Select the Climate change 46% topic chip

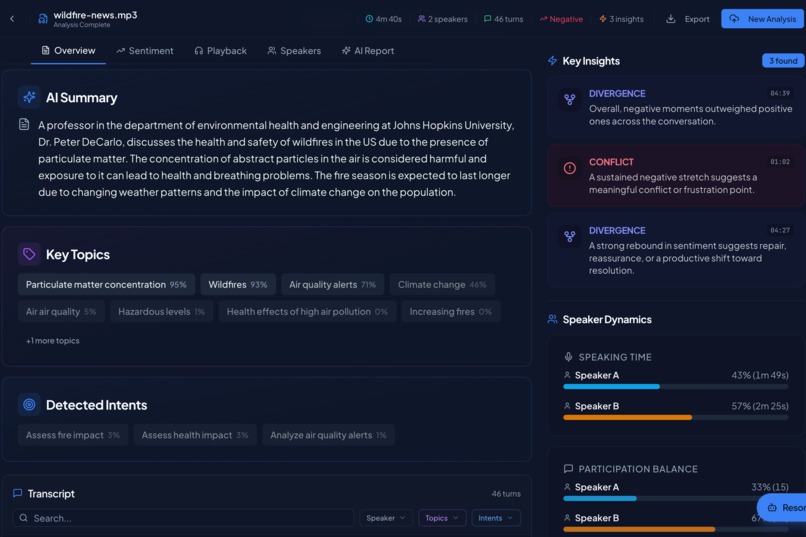click(x=442, y=284)
